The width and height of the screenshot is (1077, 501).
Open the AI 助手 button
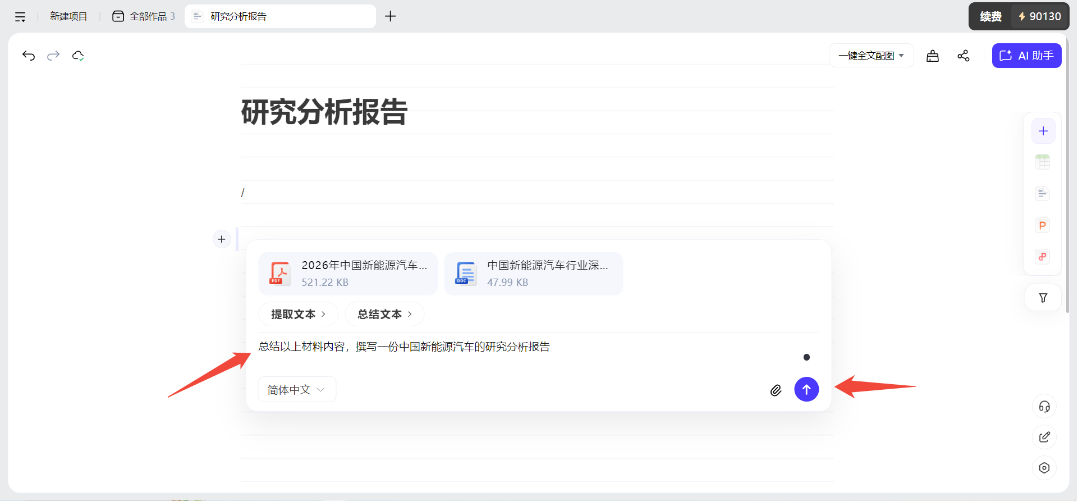1026,56
